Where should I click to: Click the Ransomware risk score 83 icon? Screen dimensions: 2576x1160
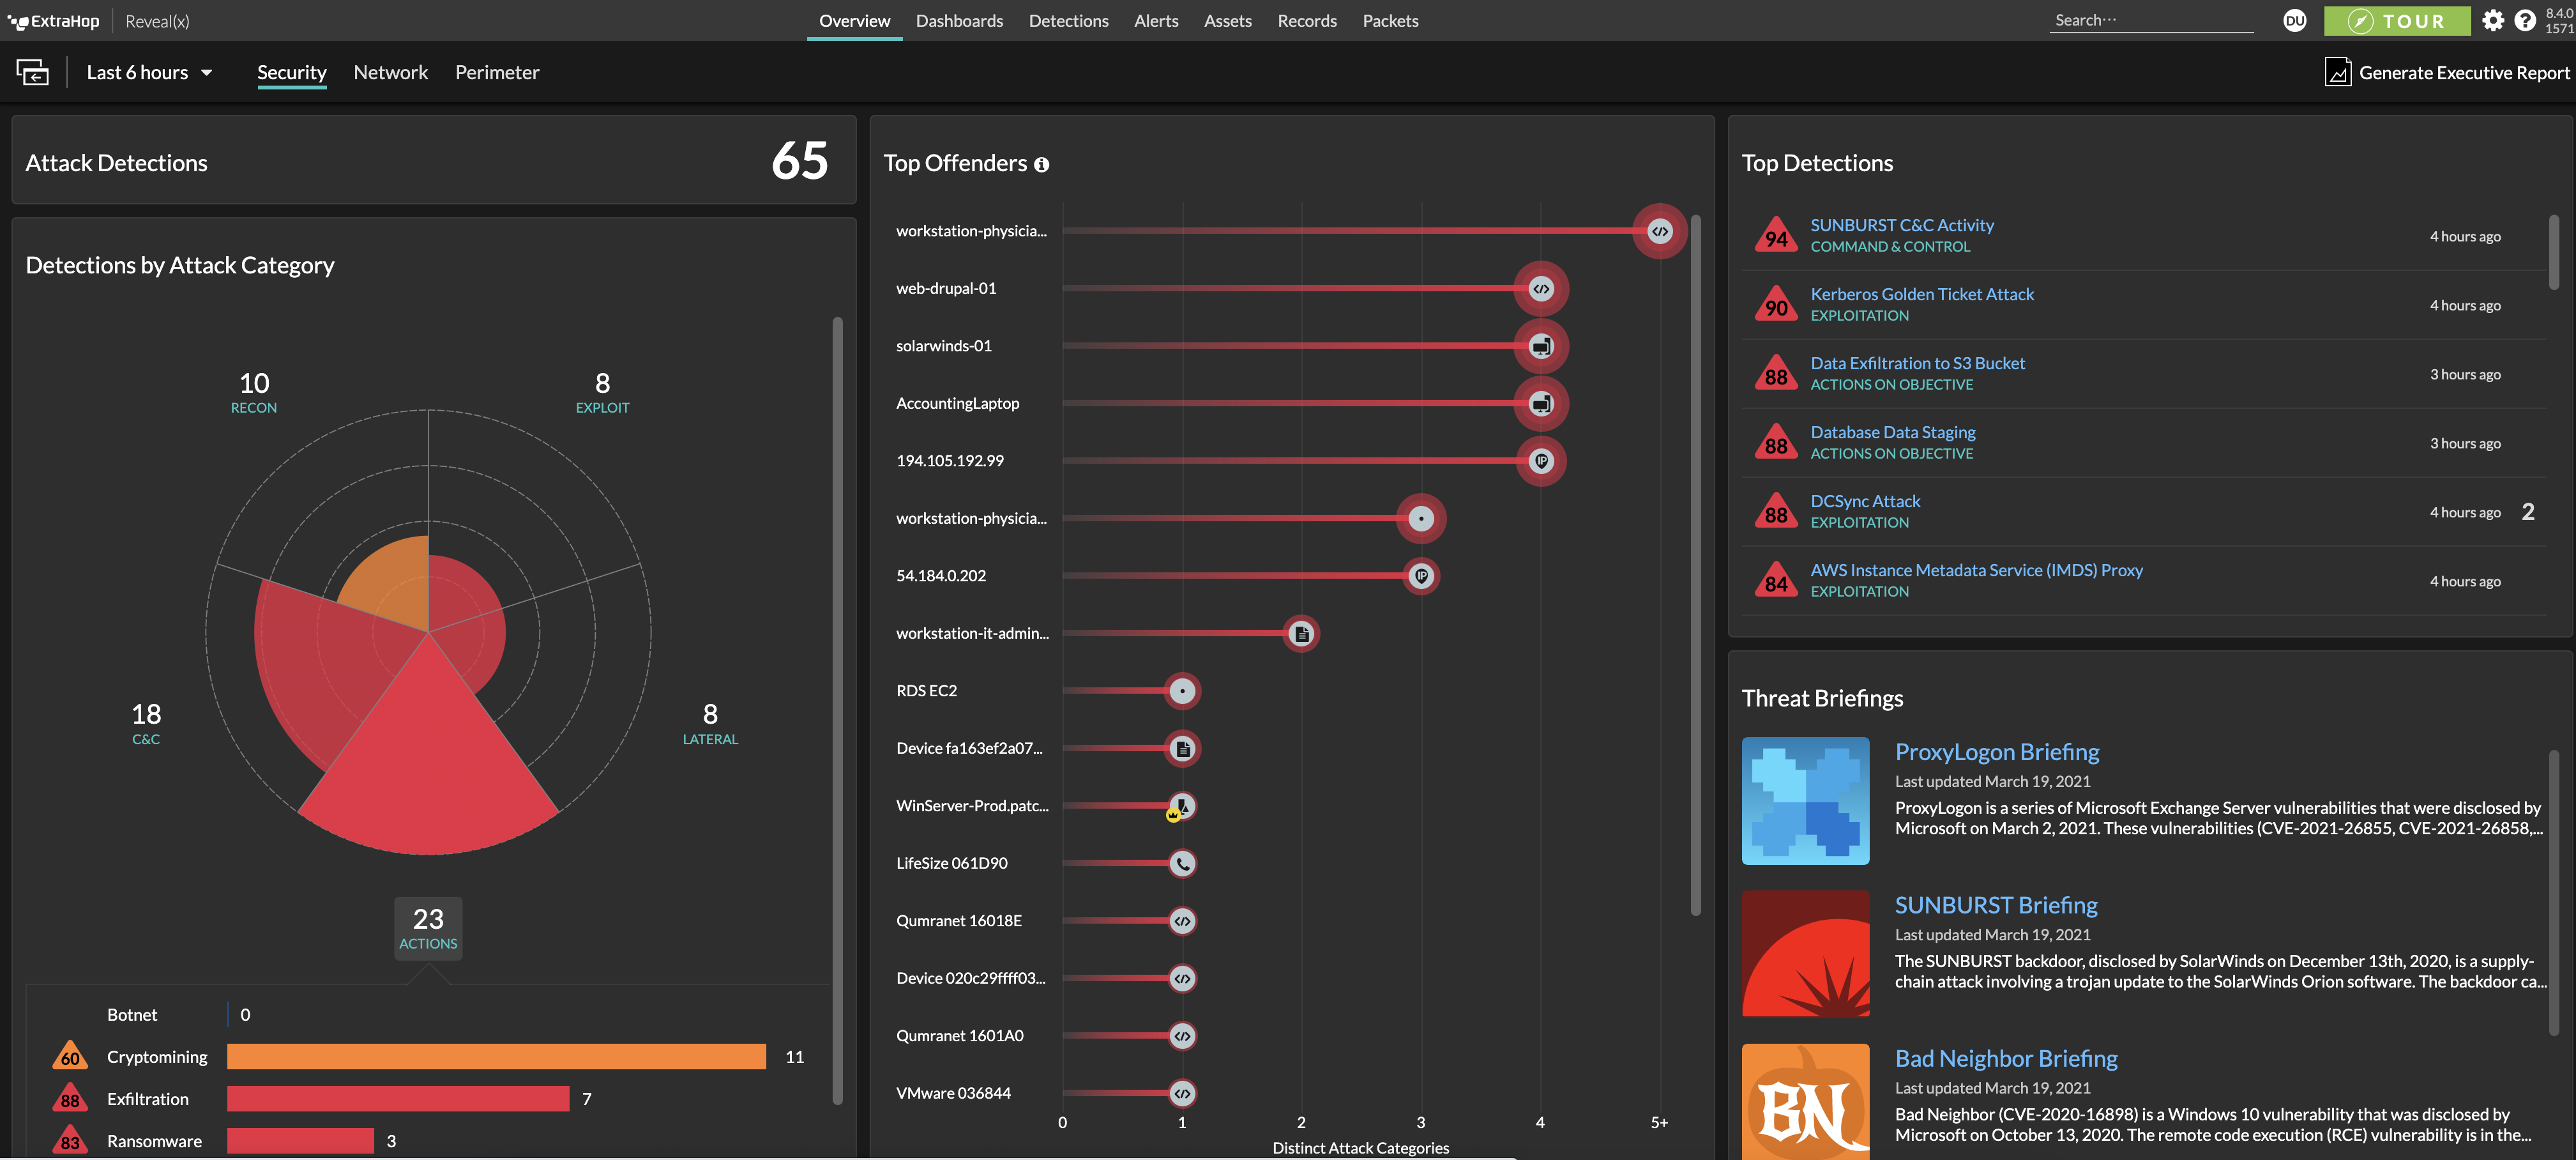(70, 1140)
